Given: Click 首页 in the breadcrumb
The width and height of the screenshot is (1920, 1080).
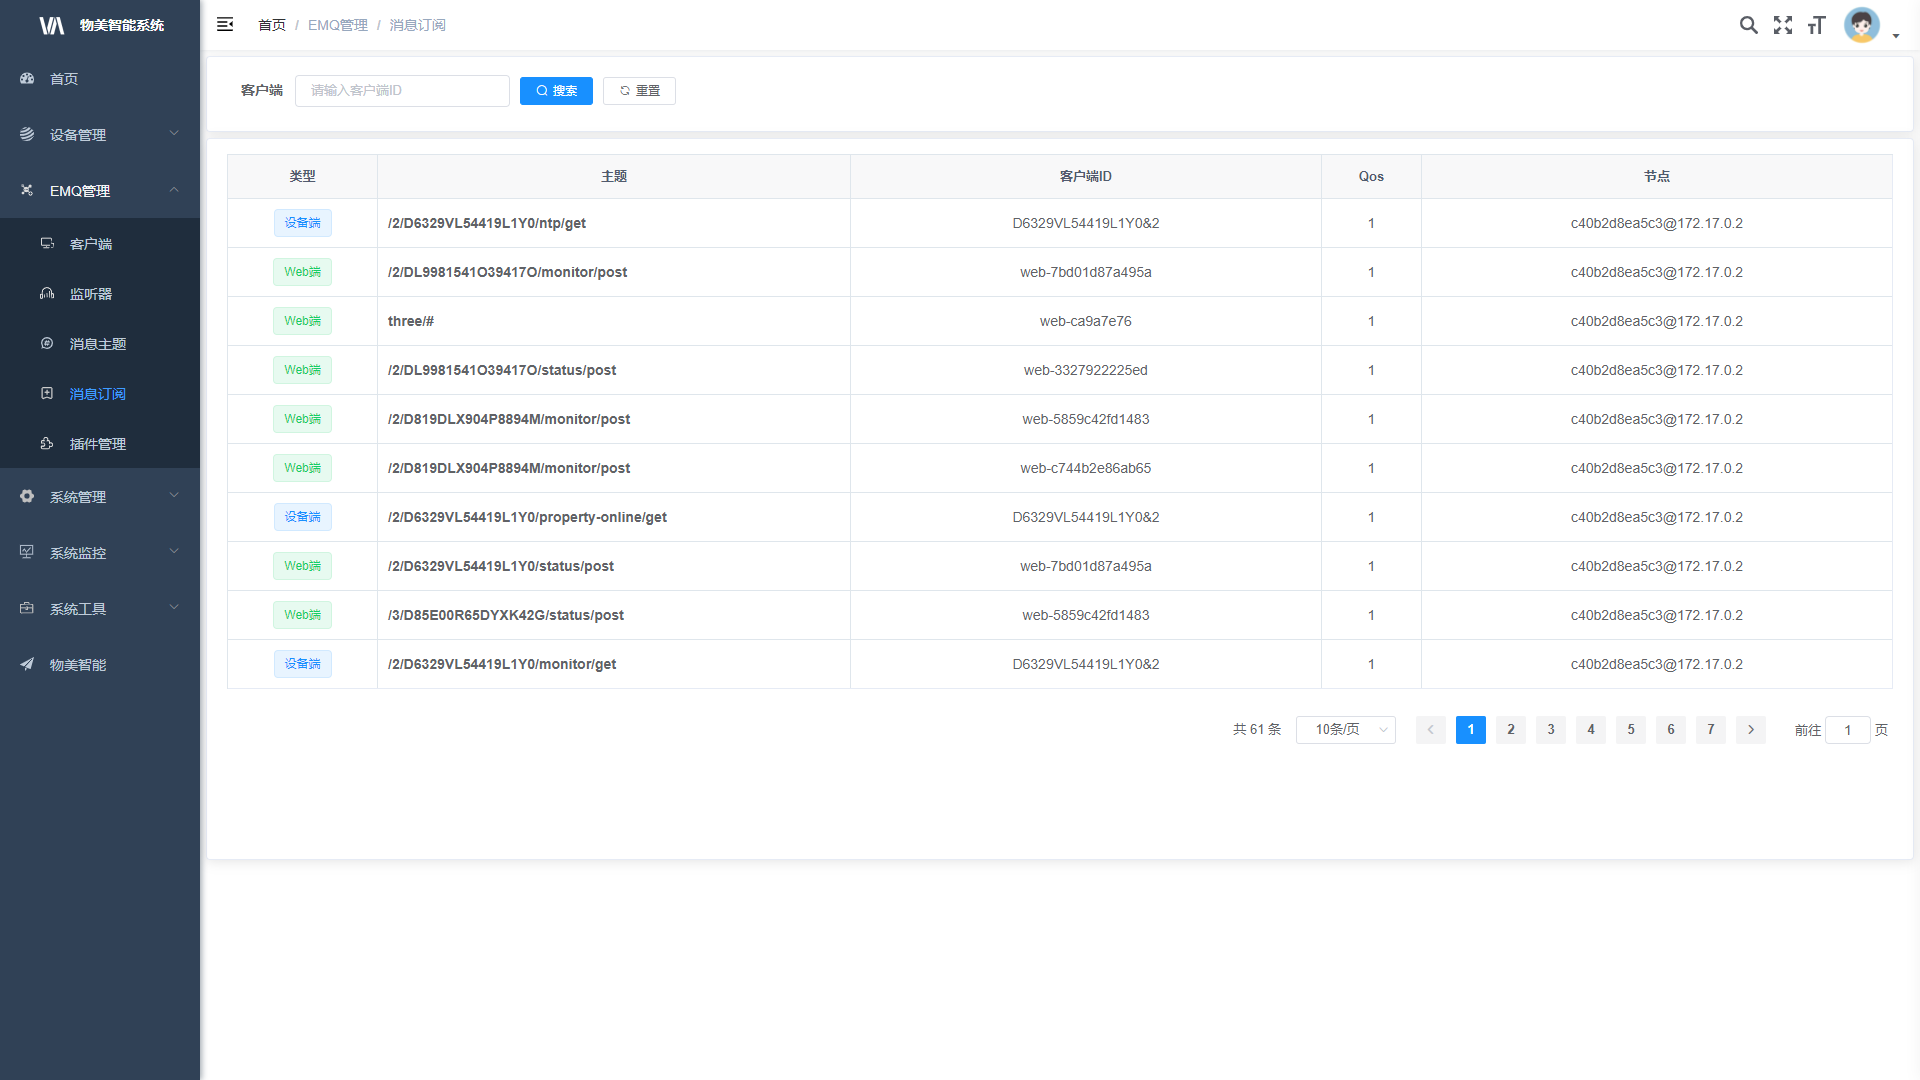Looking at the screenshot, I should click(271, 25).
